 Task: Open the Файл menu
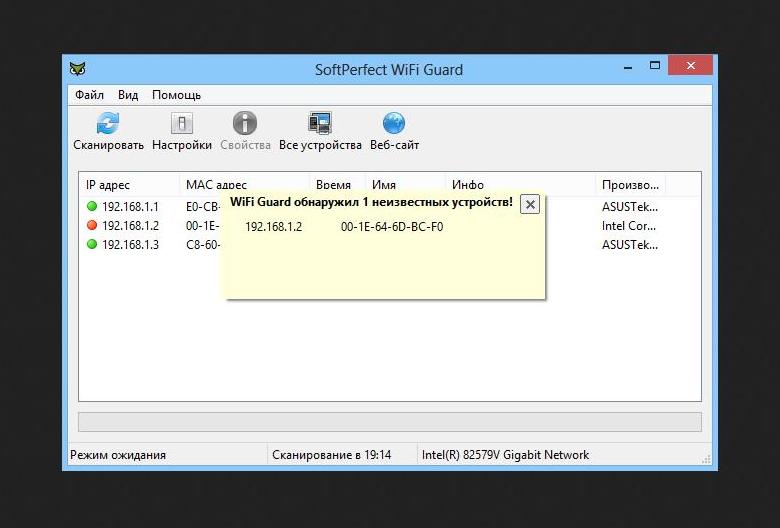89,95
